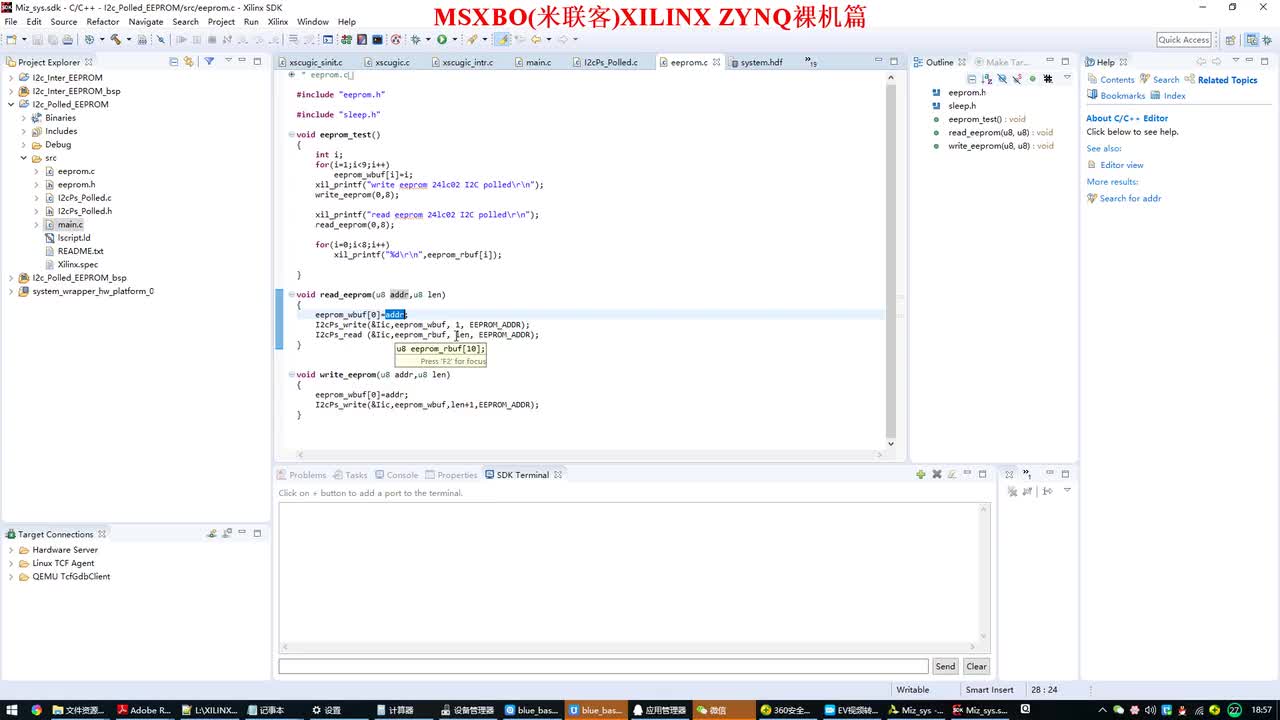Click the Windows Start button

11,710
